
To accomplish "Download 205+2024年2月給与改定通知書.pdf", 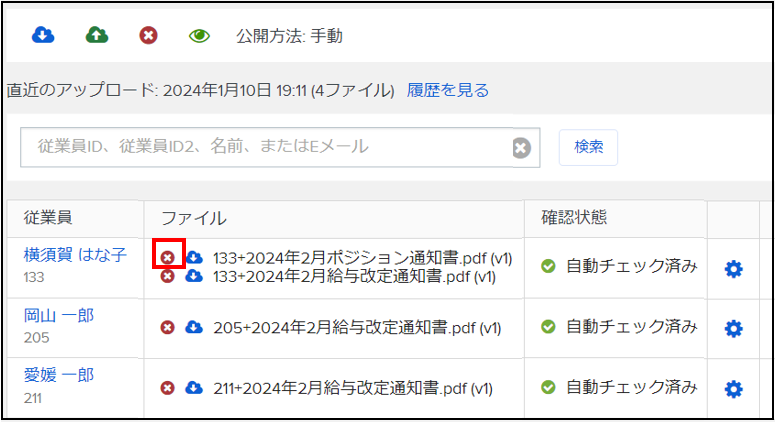I will [x=194, y=327].
